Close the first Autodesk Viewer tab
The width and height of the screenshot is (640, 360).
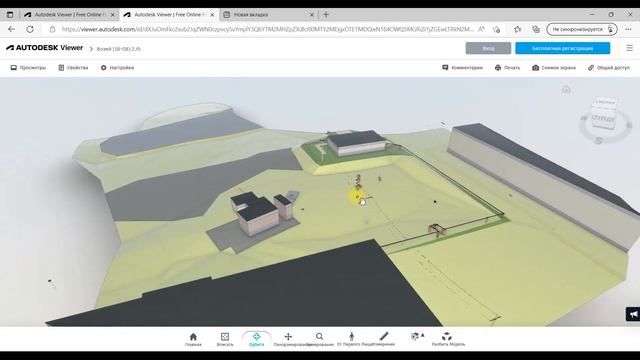[113, 15]
